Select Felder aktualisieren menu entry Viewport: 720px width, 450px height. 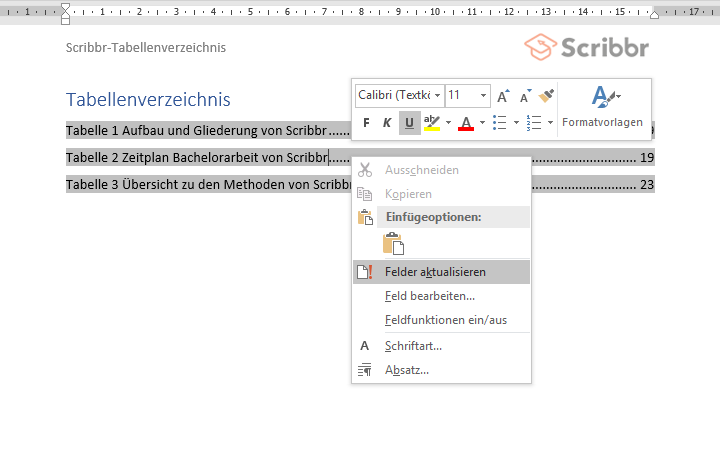pyautogui.click(x=441, y=272)
